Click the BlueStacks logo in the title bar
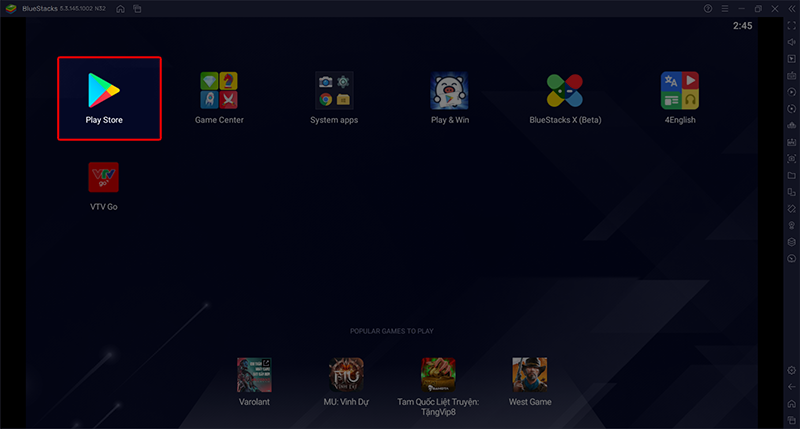Screen dimensions: 800x429 (11, 9)
